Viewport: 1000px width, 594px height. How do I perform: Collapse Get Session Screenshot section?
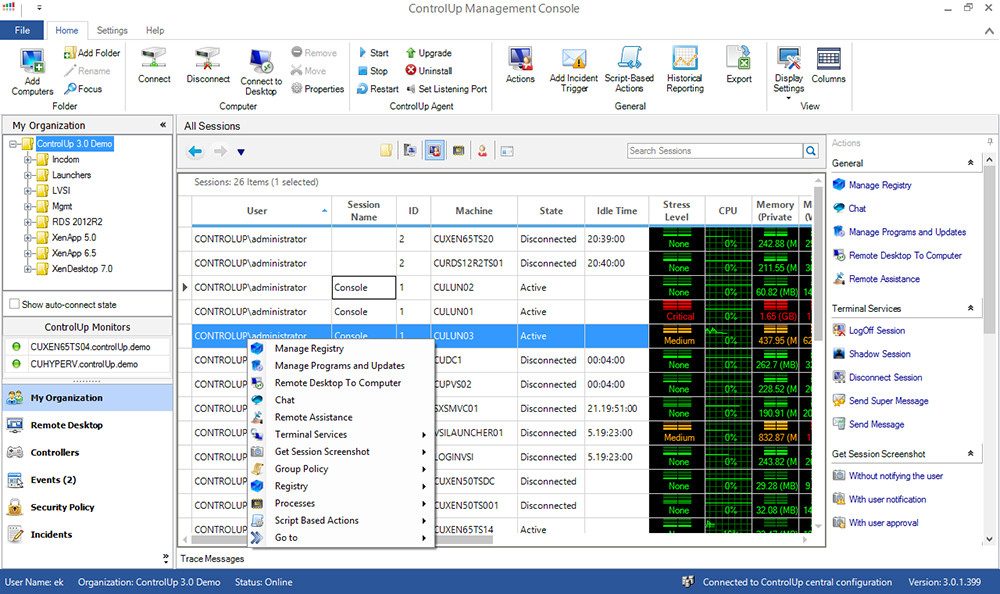click(970, 454)
